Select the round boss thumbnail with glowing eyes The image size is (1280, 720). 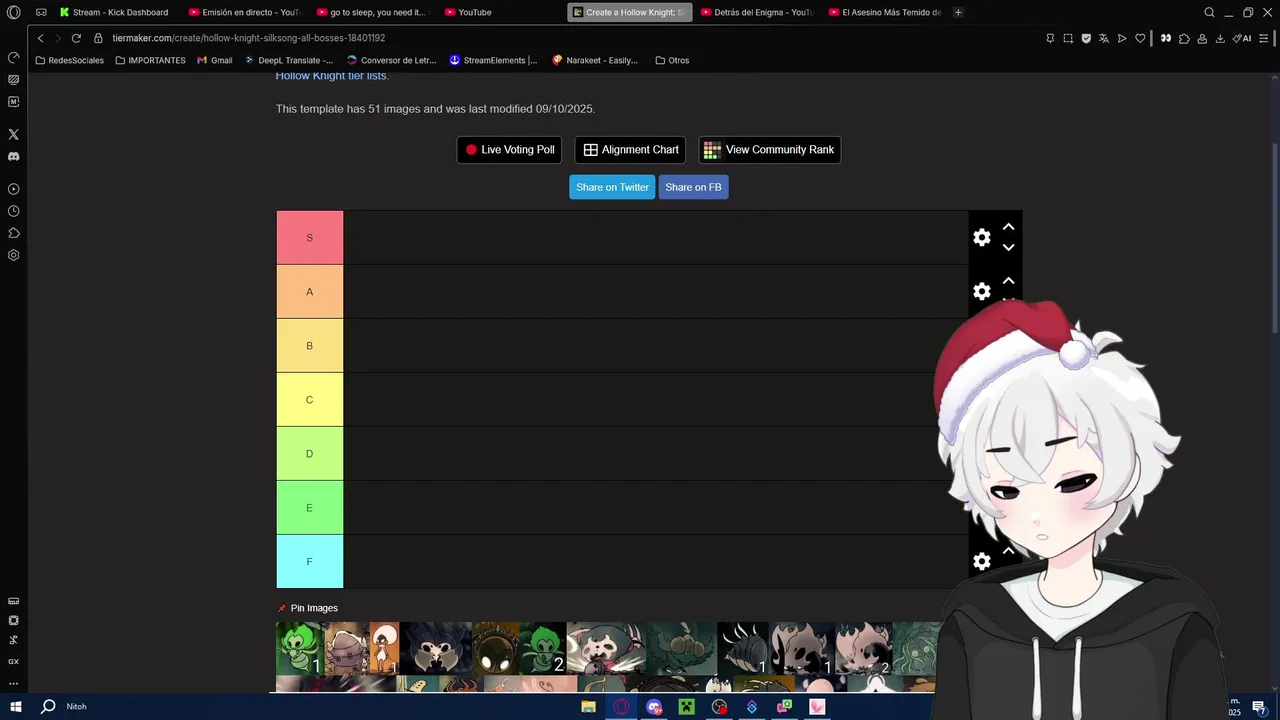pos(496,649)
